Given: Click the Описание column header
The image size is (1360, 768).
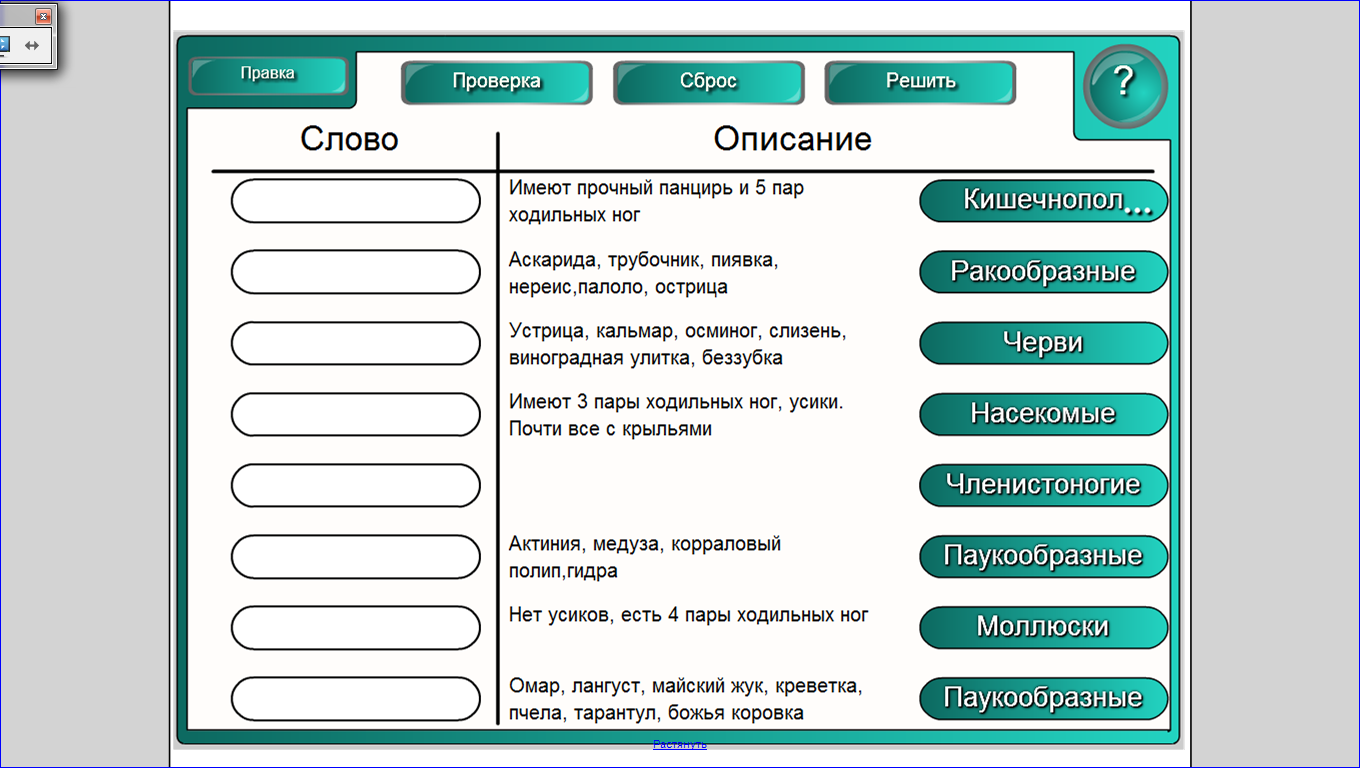Looking at the screenshot, I should 793,139.
